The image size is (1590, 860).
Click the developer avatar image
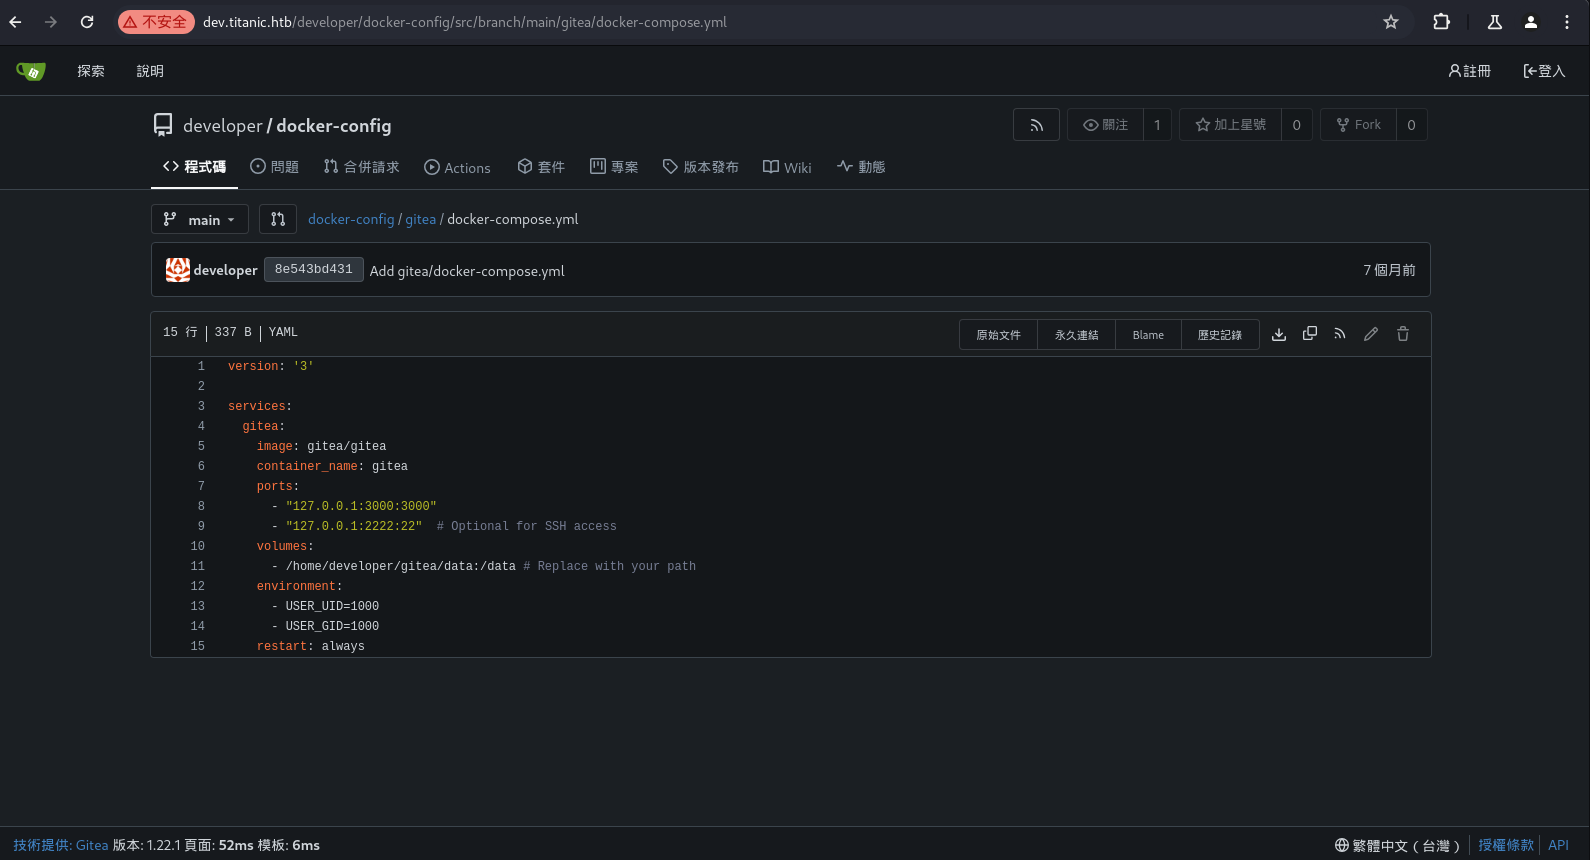tap(178, 270)
